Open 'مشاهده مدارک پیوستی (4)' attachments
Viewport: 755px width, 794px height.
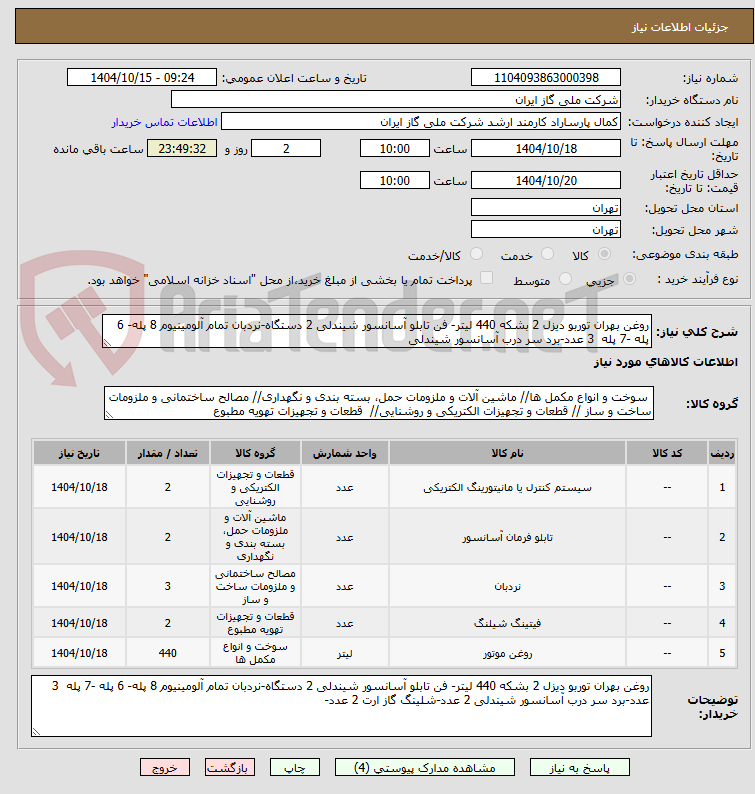click(x=425, y=768)
